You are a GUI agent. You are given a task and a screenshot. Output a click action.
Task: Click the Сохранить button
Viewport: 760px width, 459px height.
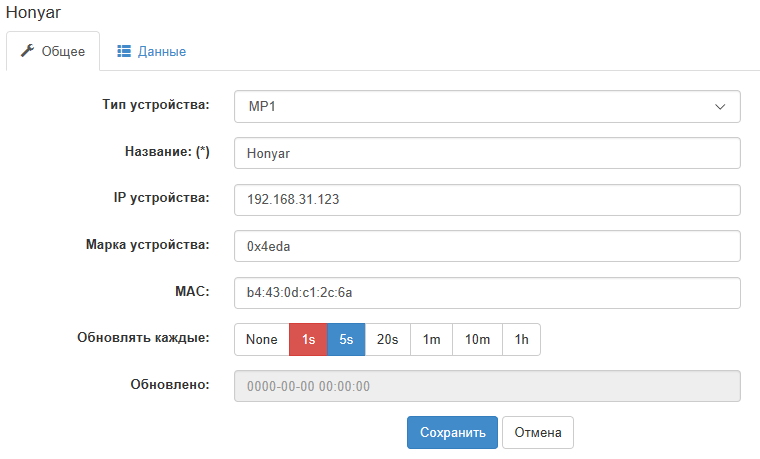pos(452,432)
